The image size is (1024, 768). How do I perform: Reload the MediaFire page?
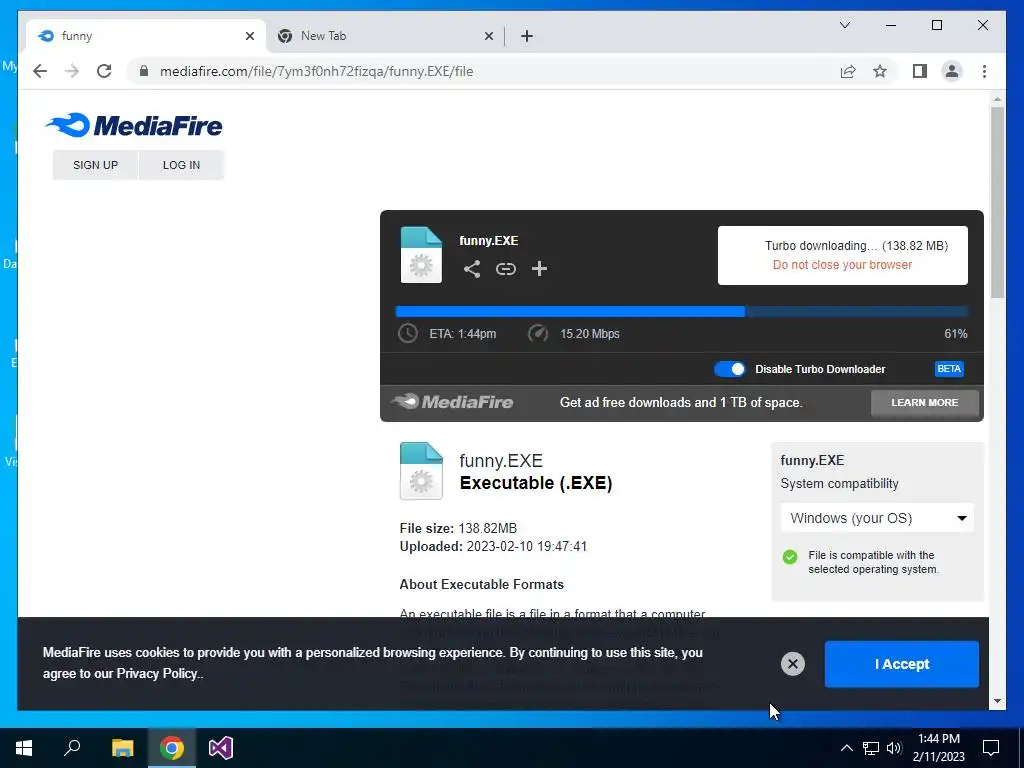pyautogui.click(x=104, y=71)
